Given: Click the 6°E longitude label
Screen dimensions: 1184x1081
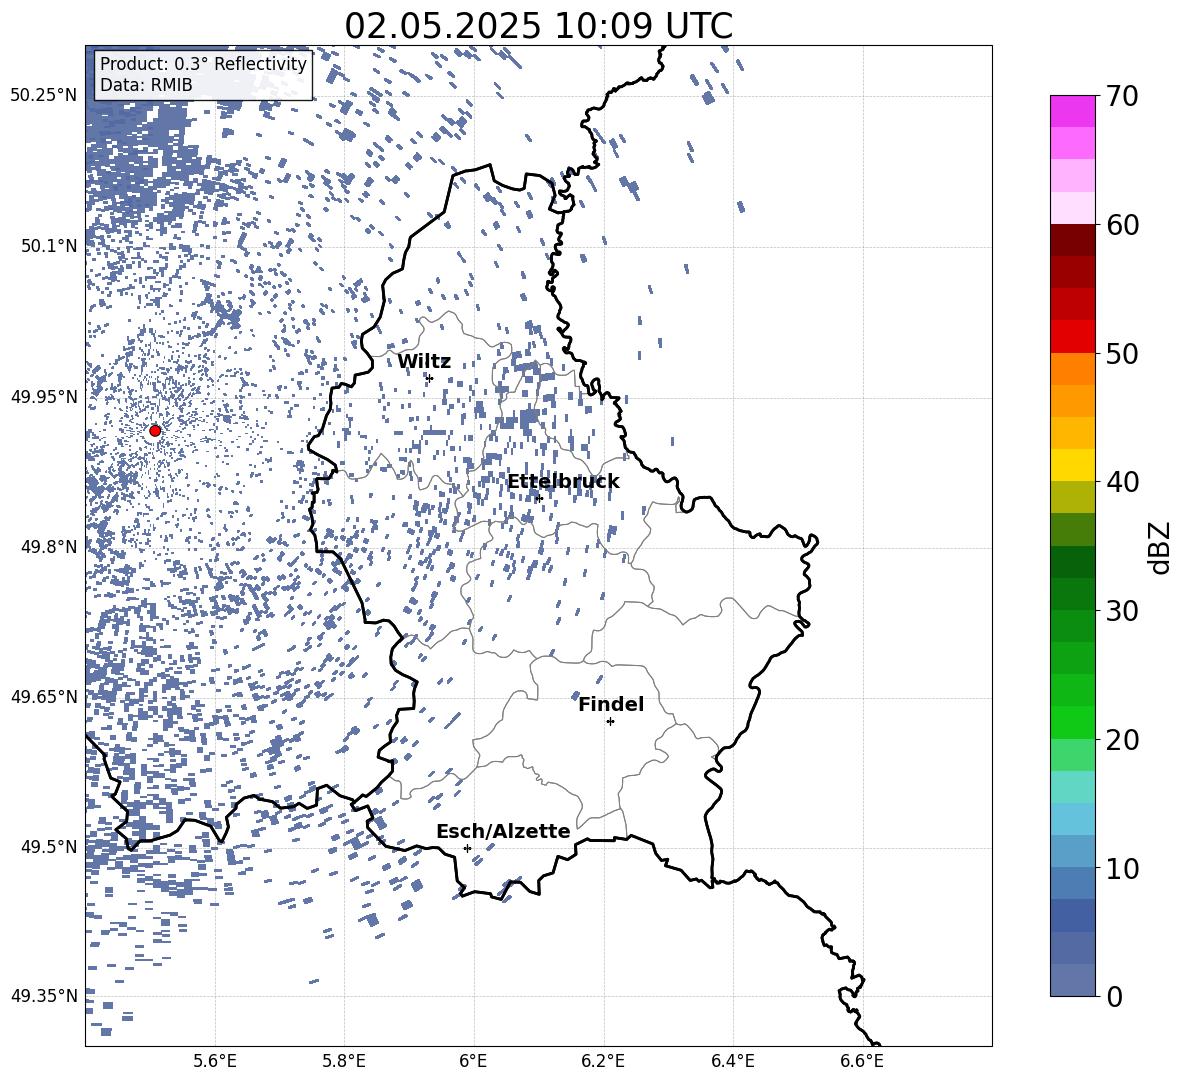Looking at the screenshot, I should click(473, 1061).
